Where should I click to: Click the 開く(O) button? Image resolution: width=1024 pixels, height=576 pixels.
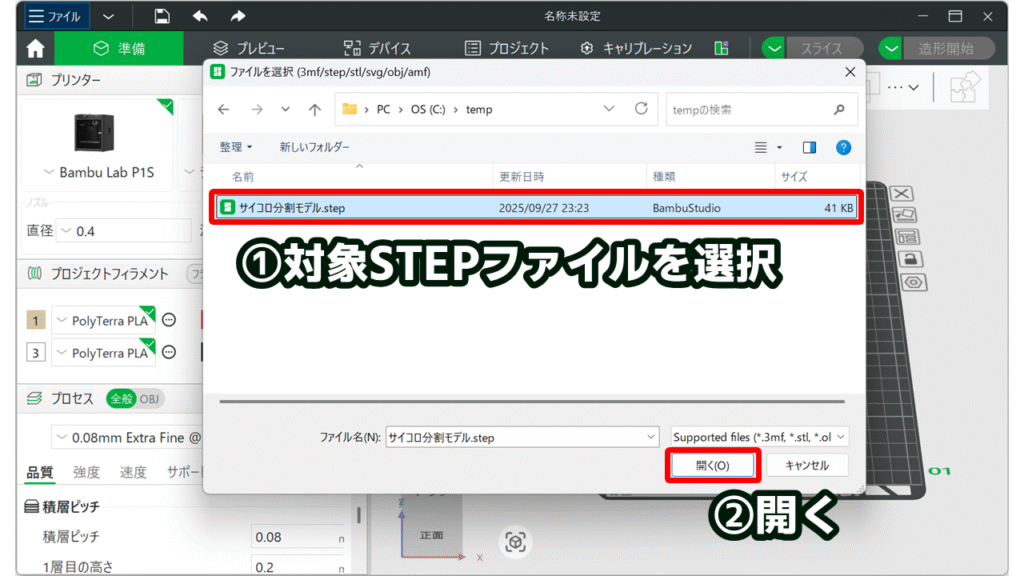pos(712,465)
